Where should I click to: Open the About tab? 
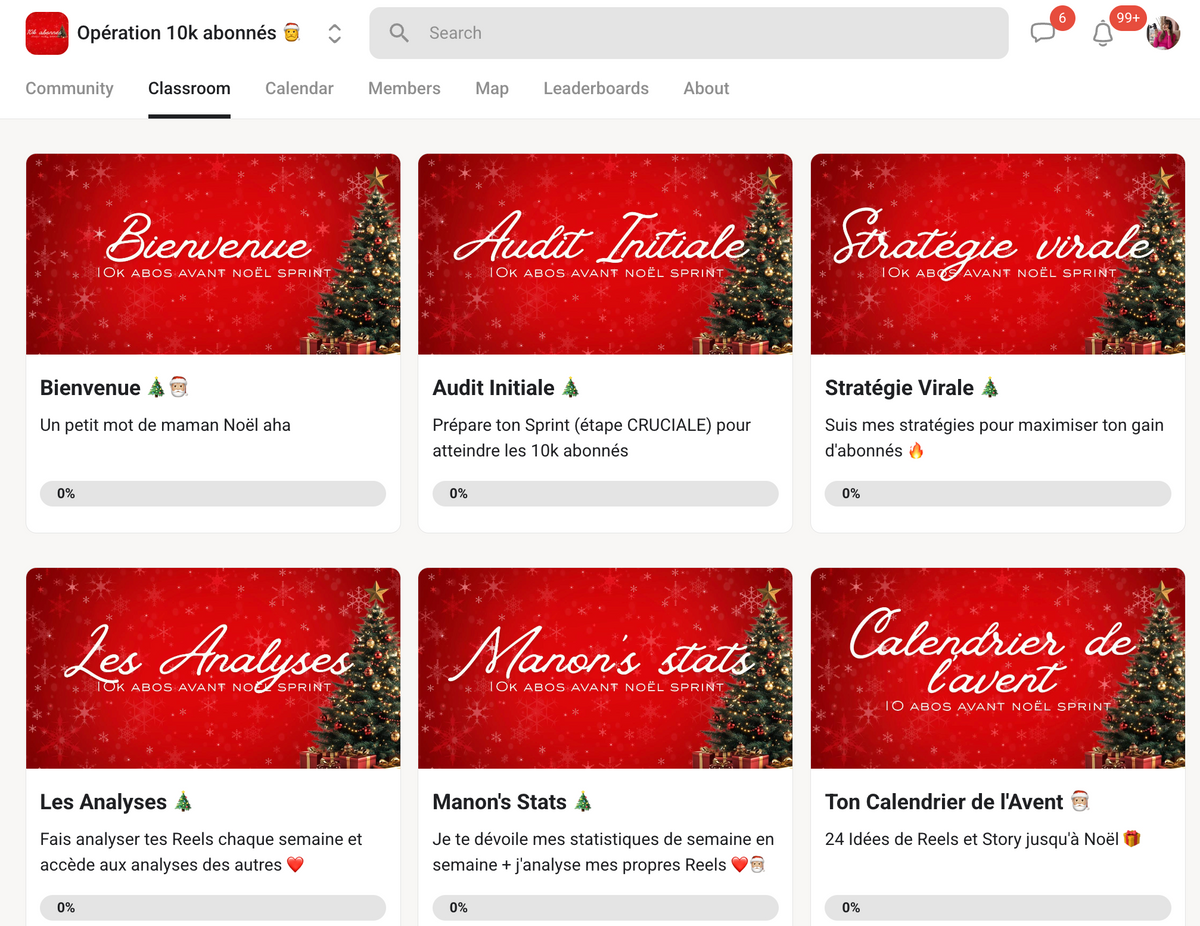point(706,88)
